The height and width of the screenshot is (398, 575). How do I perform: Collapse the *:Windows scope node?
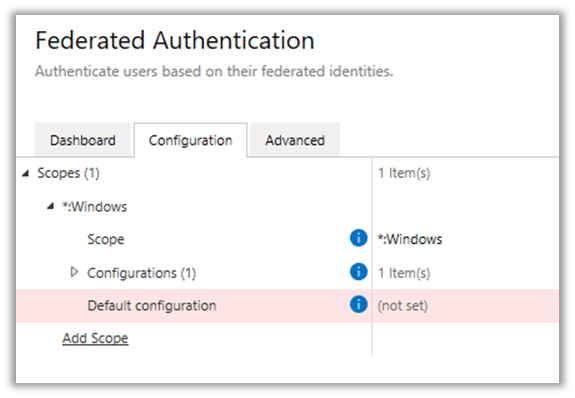(x=51, y=207)
